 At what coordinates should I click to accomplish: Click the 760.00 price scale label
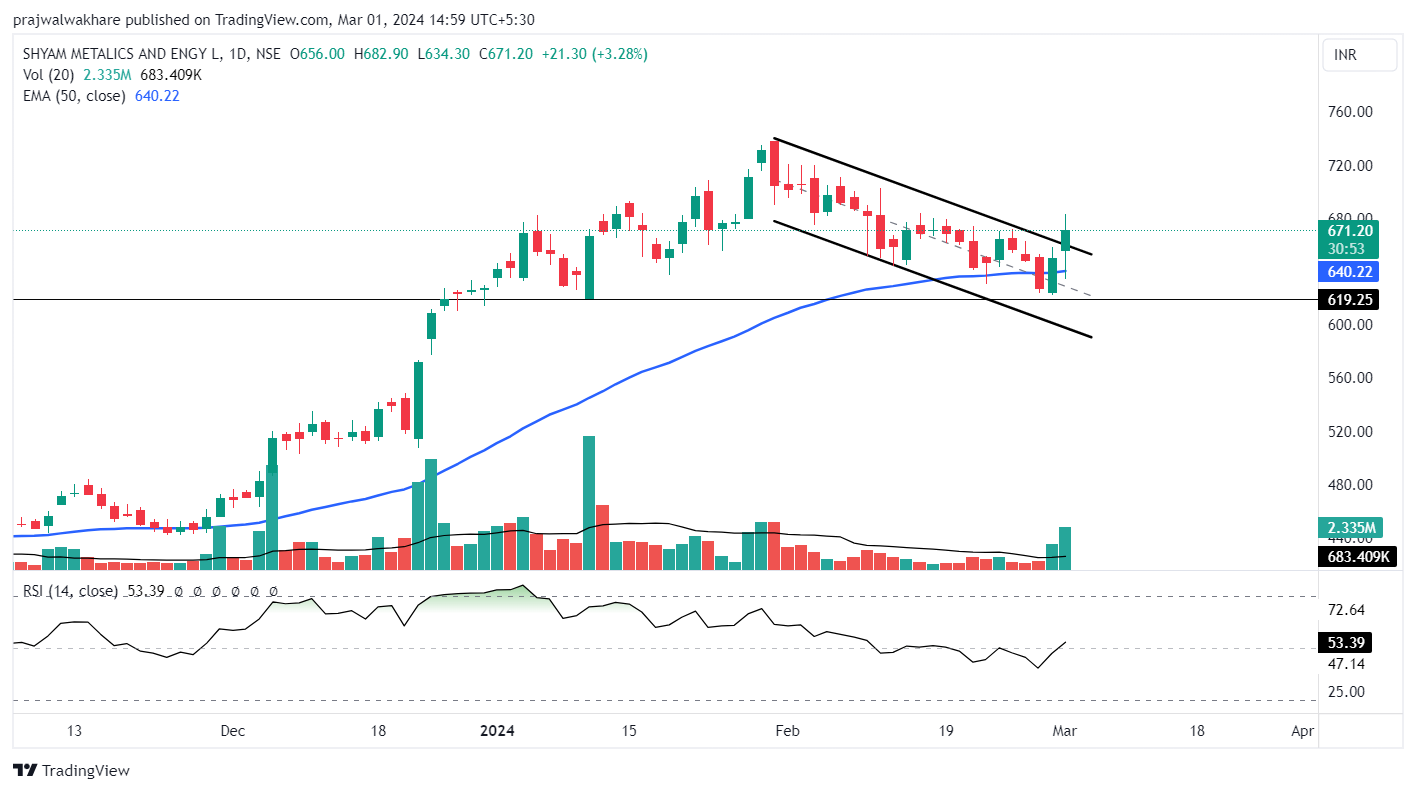point(1350,112)
